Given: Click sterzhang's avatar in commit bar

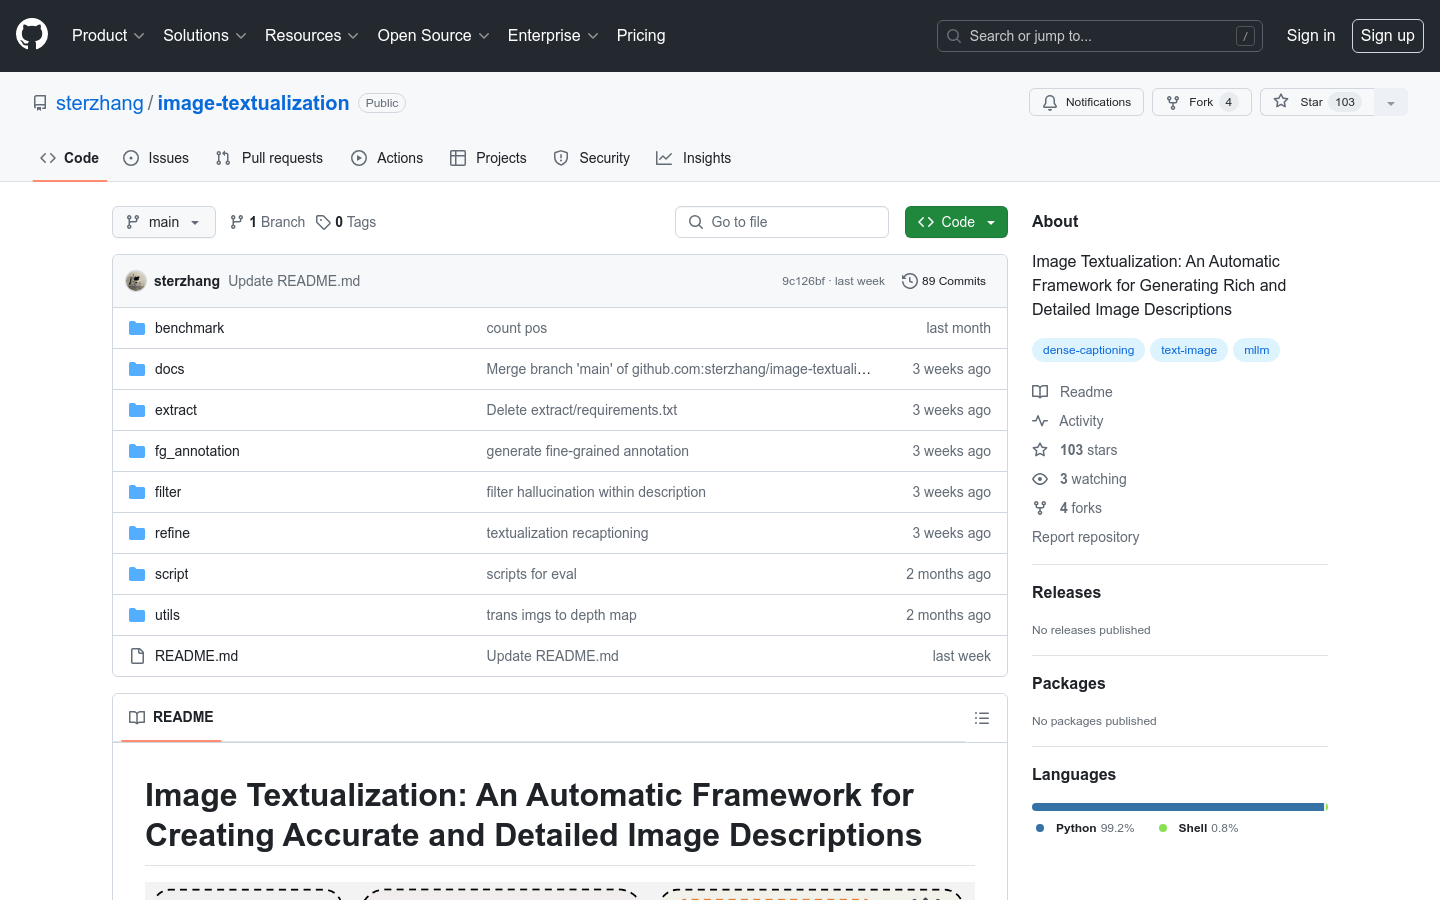Looking at the screenshot, I should coord(136,281).
